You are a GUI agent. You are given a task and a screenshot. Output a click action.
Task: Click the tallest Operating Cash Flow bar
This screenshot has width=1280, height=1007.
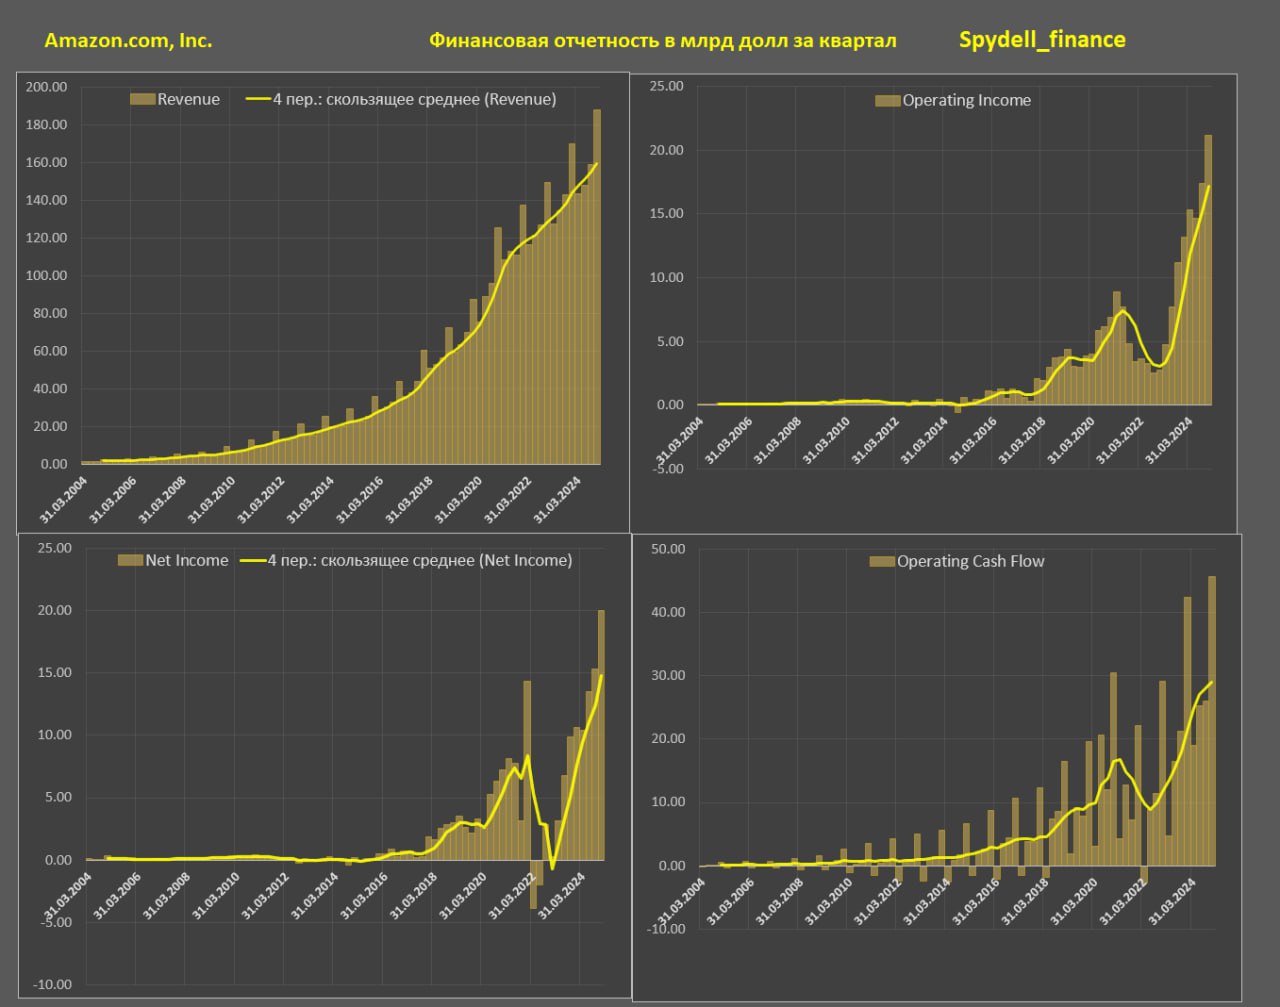tap(1212, 720)
